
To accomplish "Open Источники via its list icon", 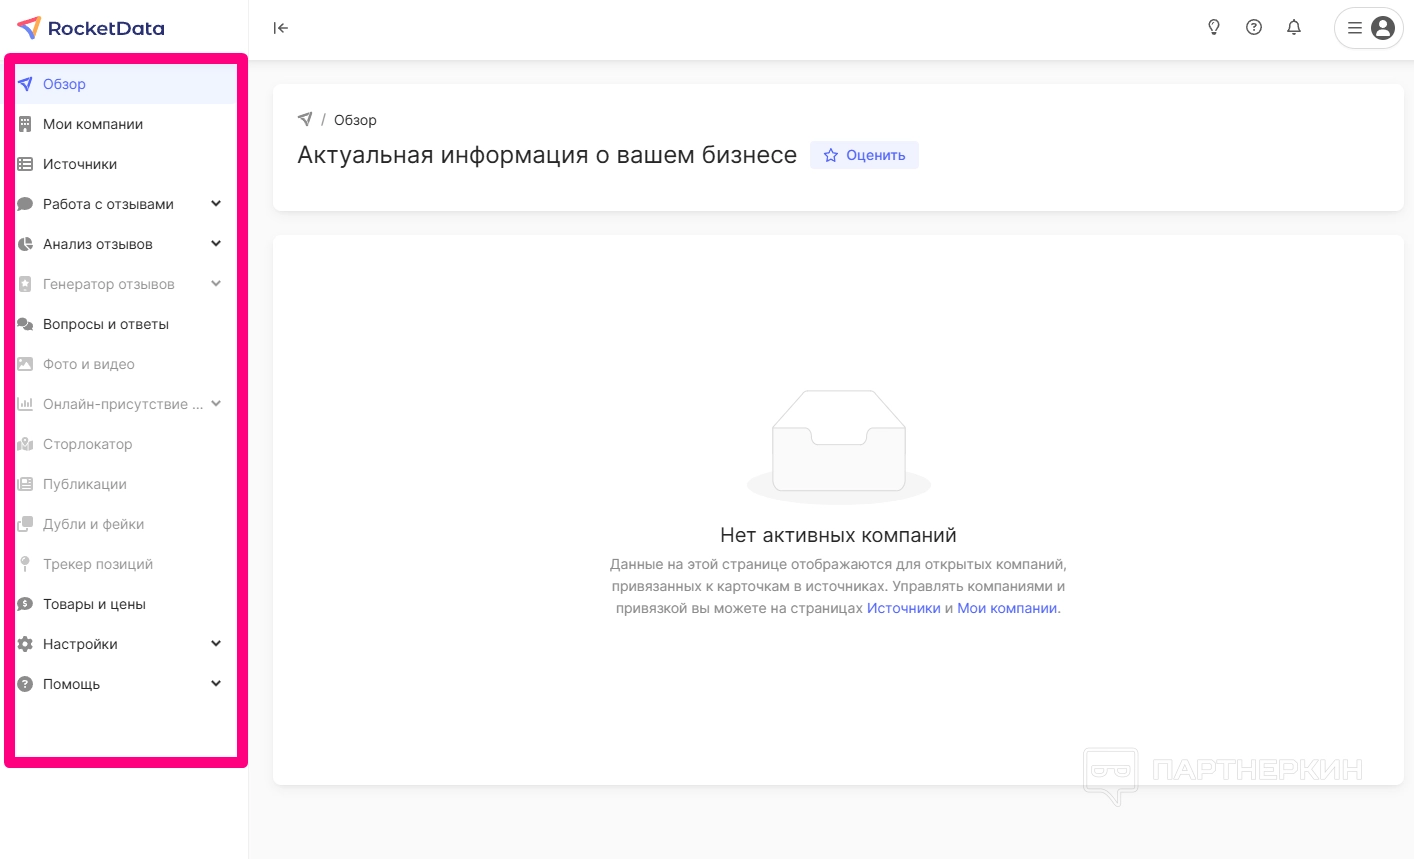I will 25,164.
